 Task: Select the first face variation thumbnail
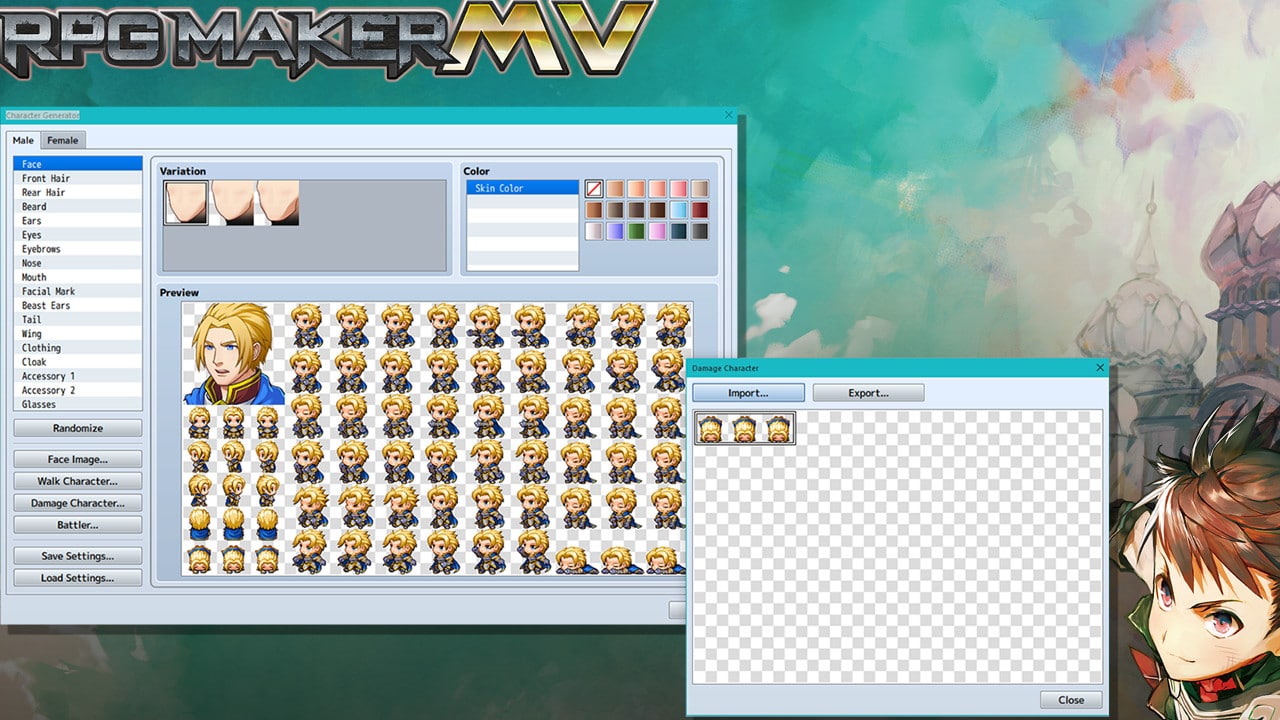tap(186, 203)
